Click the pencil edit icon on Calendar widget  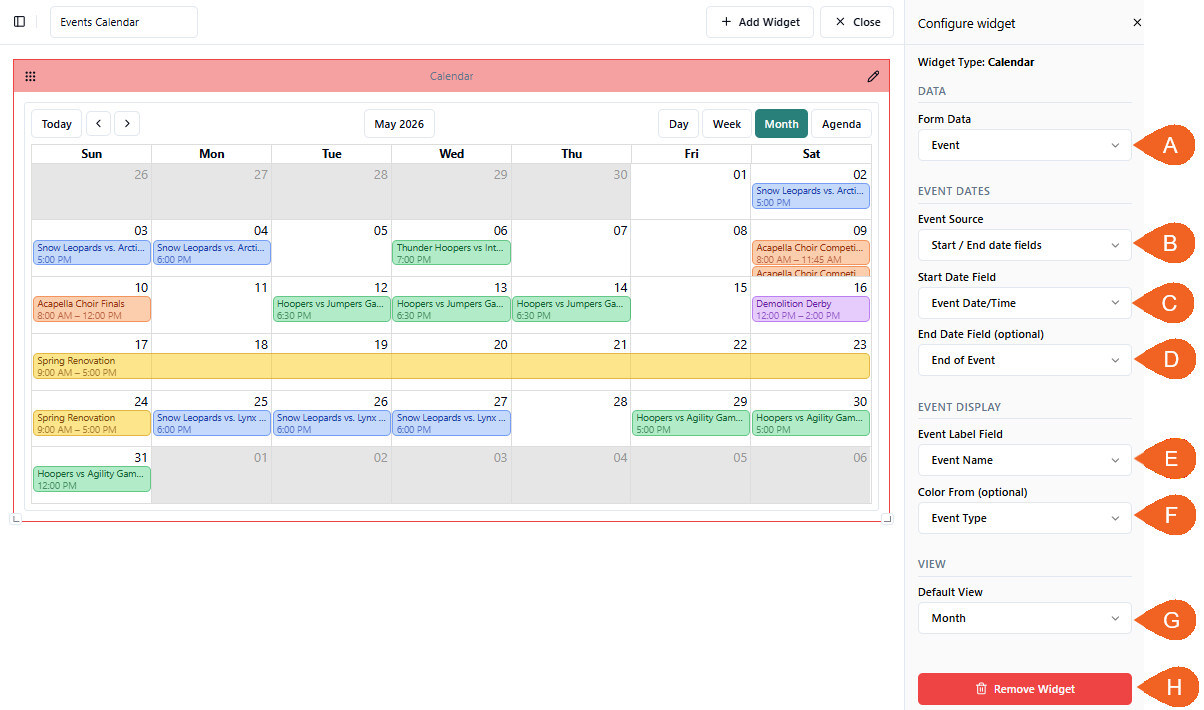(x=873, y=76)
